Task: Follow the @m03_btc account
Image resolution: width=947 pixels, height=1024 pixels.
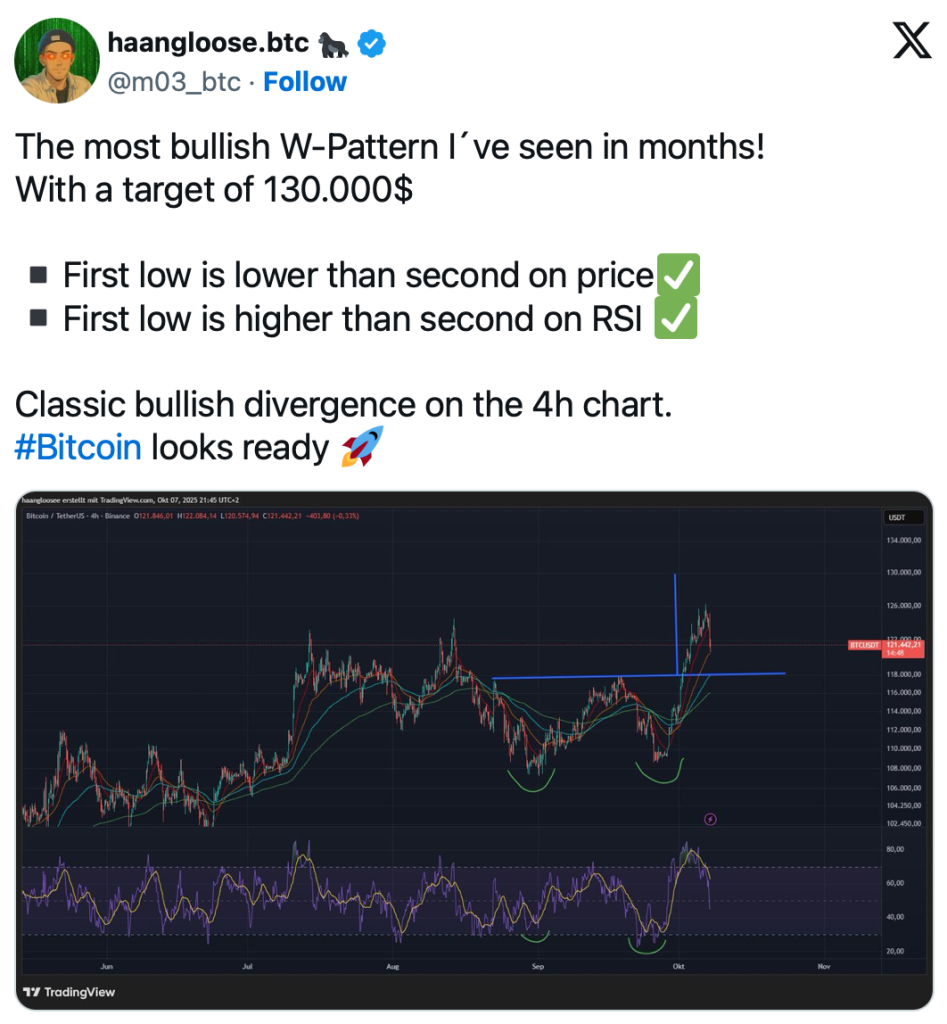Action: click(305, 82)
